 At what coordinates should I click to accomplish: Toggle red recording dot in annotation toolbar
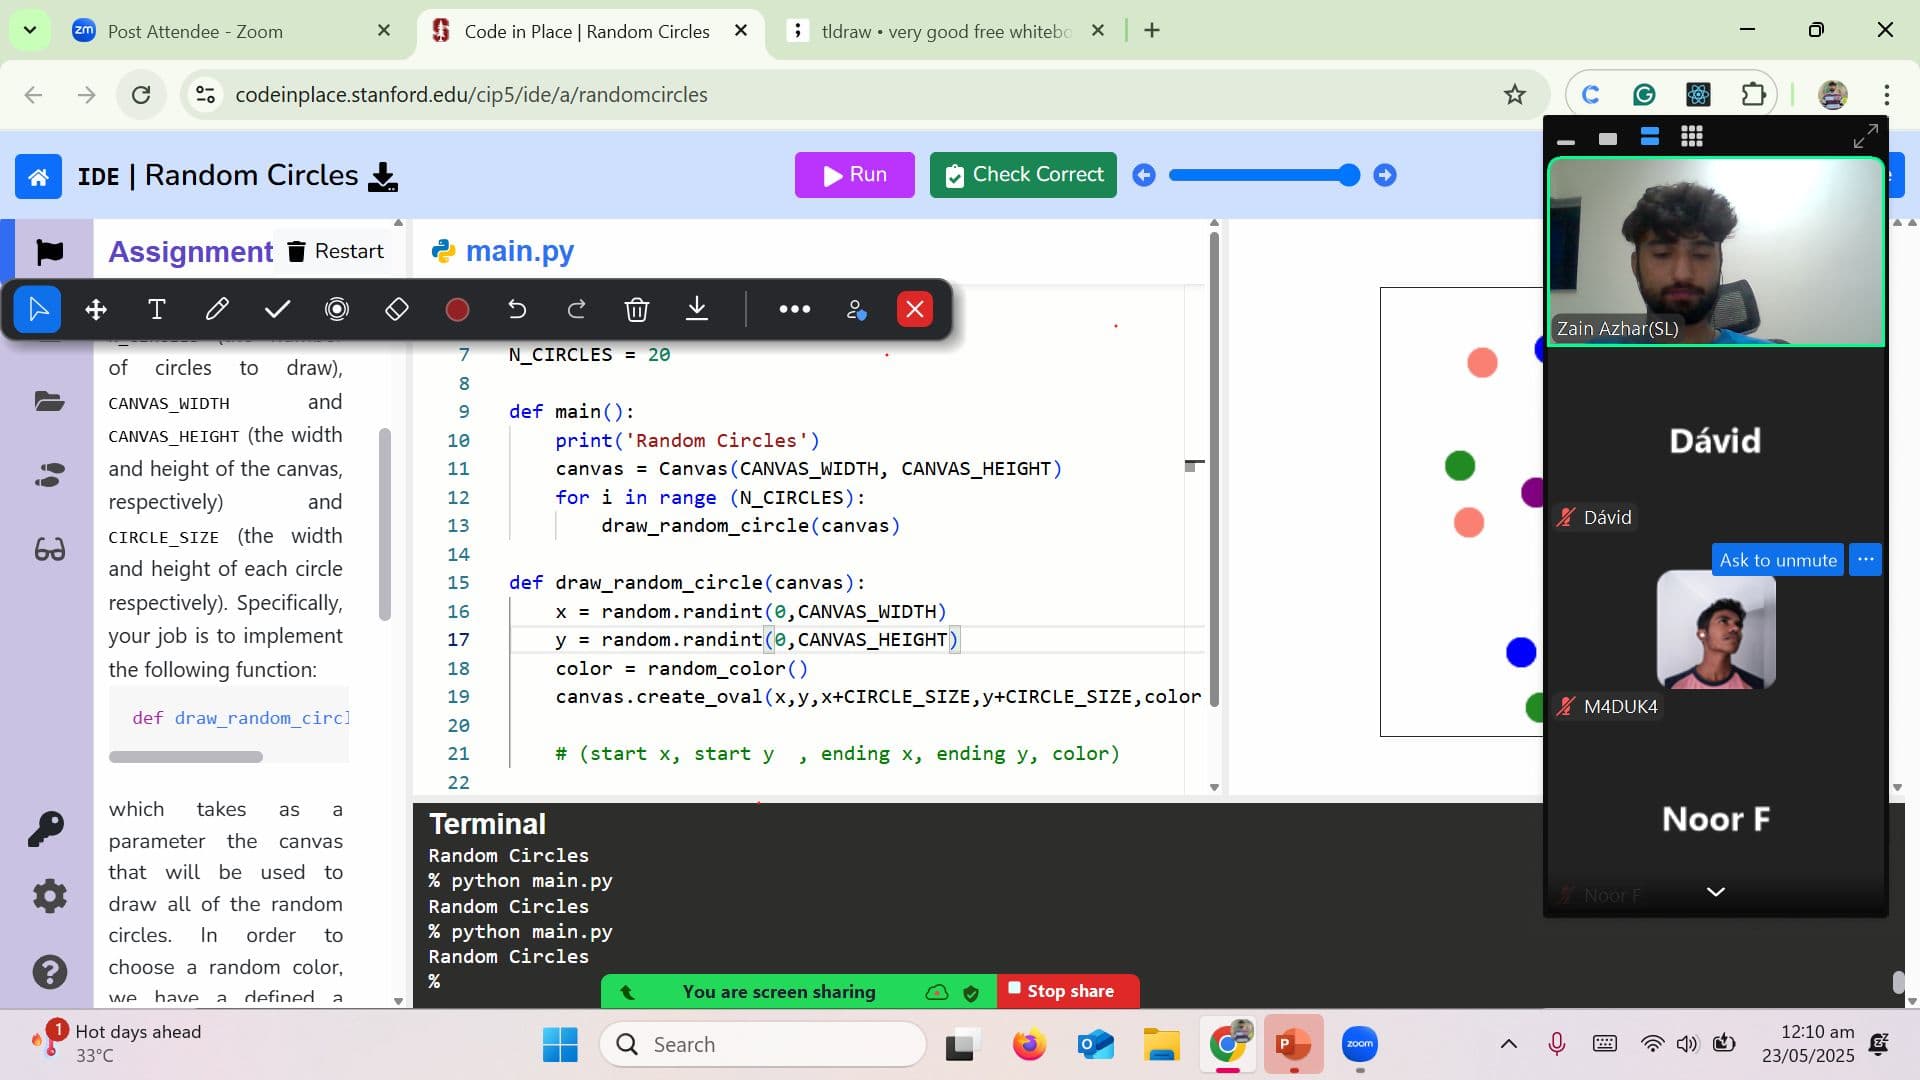pos(457,309)
